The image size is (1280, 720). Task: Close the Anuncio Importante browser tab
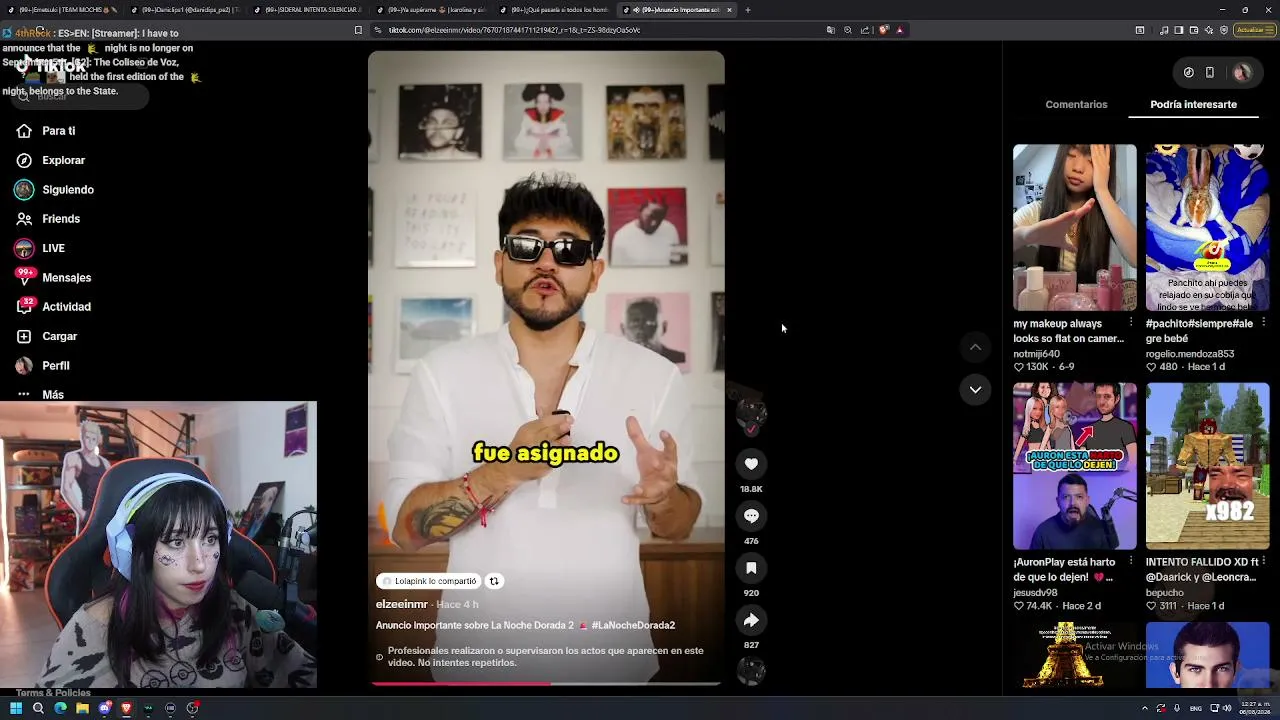729,10
